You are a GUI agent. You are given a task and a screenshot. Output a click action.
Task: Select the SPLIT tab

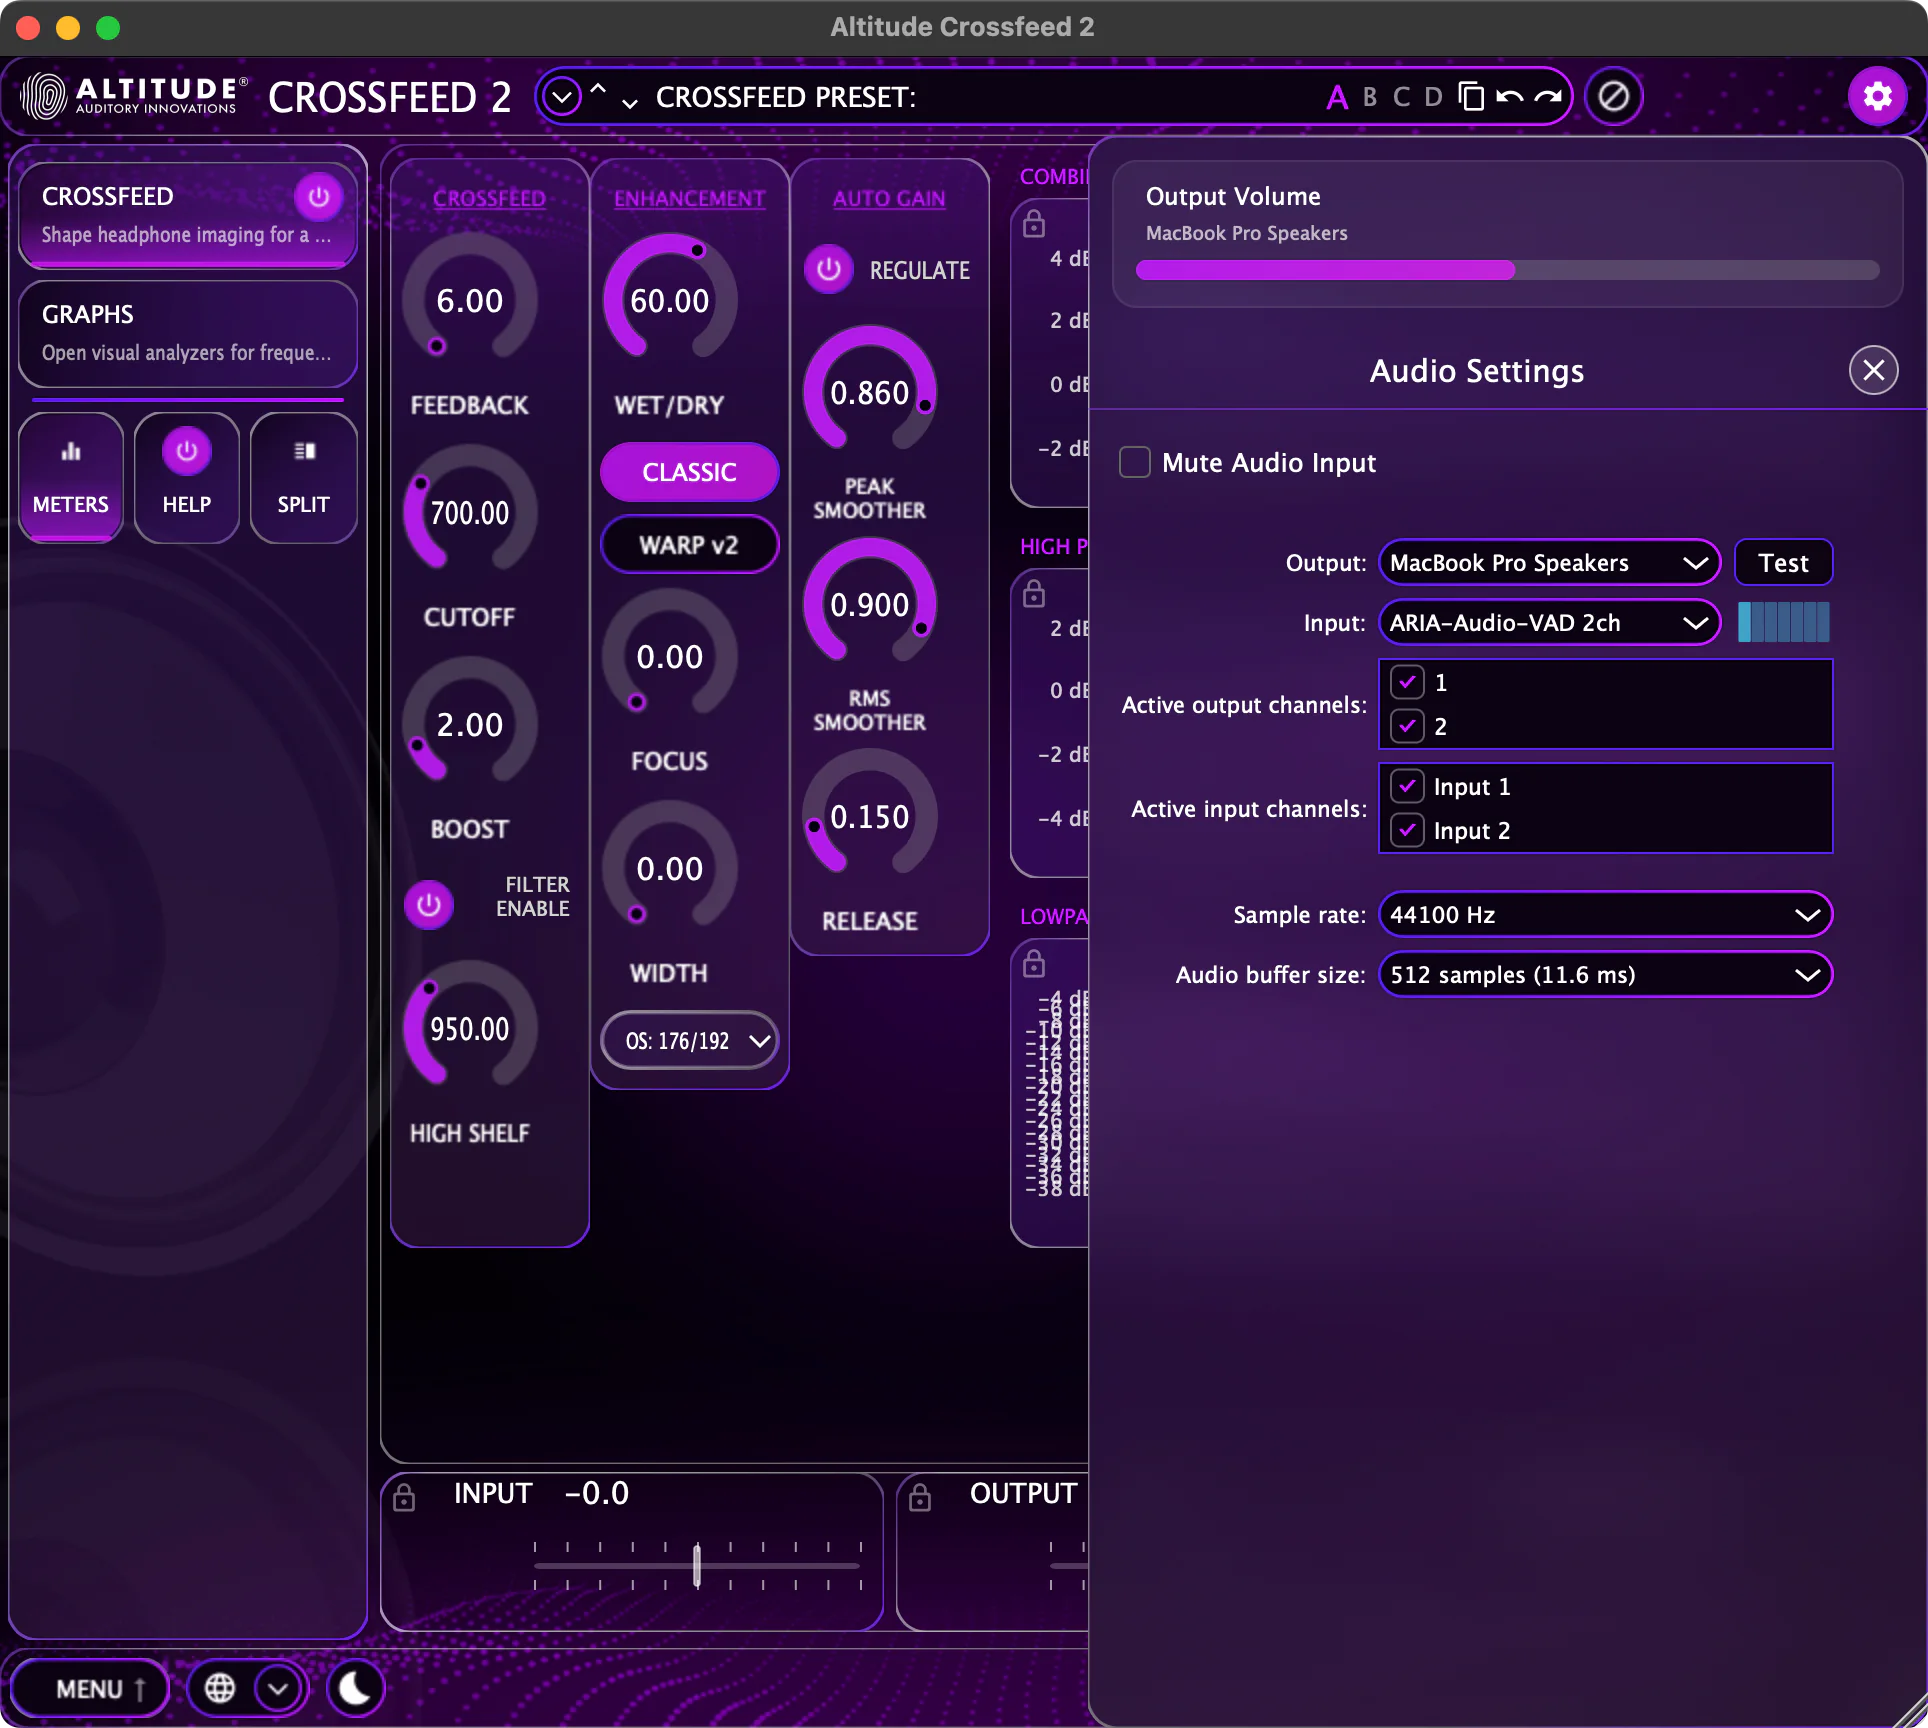(303, 478)
